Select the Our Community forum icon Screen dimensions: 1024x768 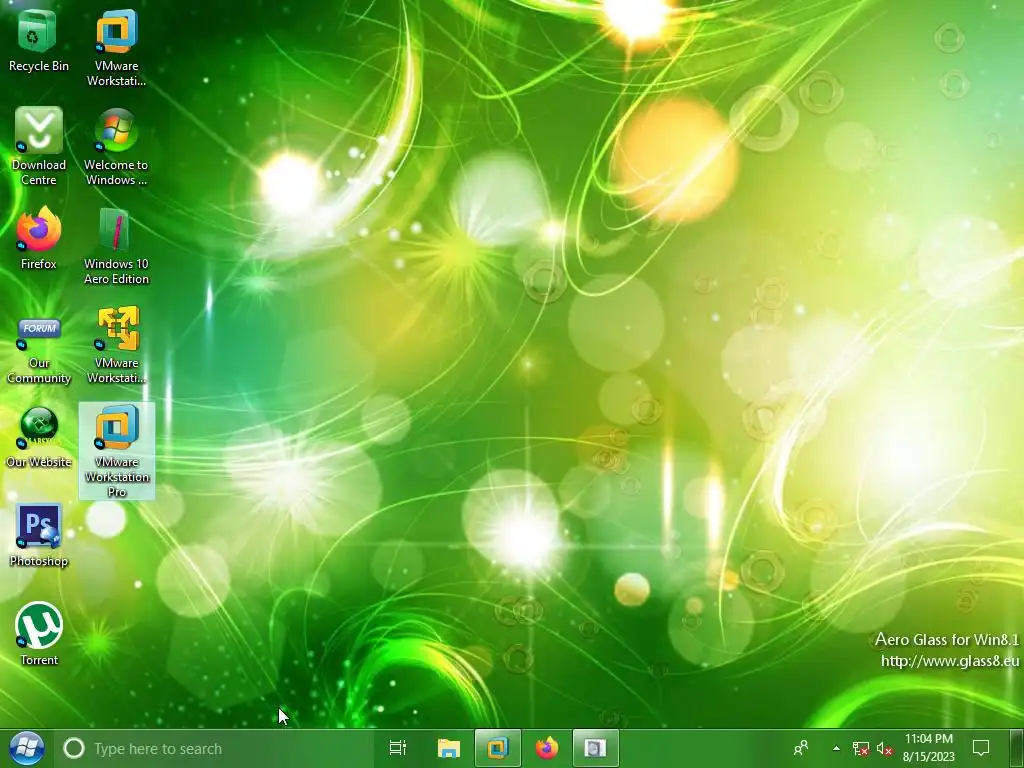39,351
